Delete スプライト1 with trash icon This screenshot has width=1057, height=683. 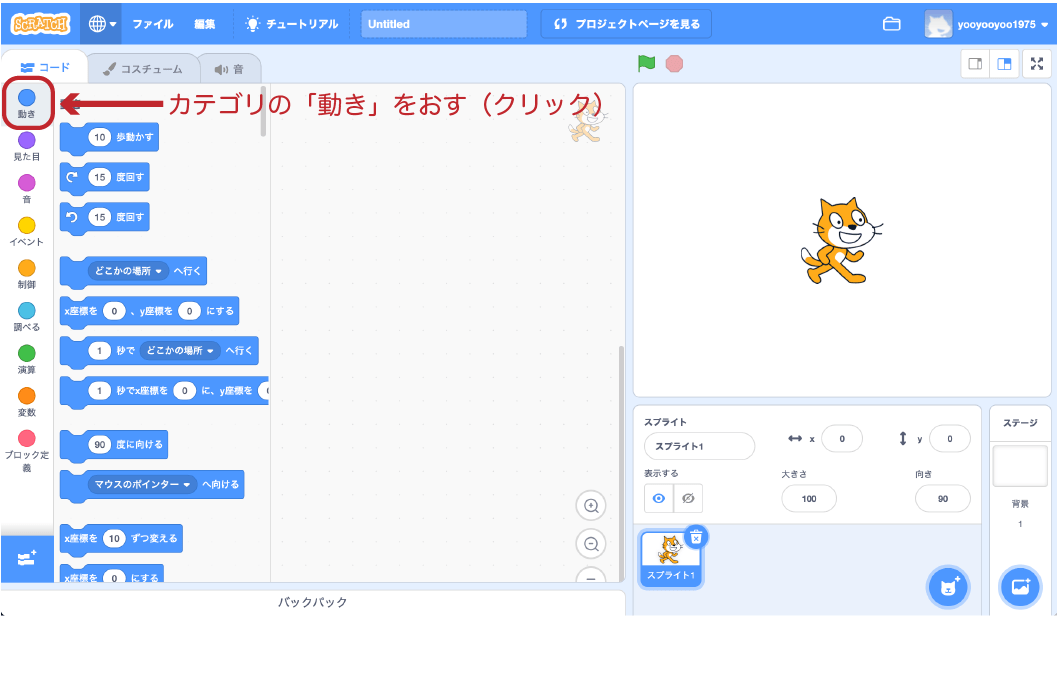pyautogui.click(x=696, y=537)
